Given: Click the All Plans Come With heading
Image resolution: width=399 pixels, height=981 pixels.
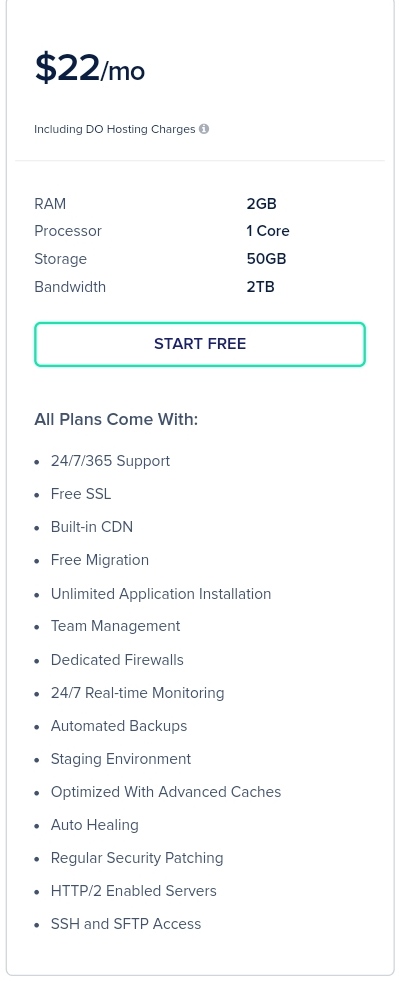Looking at the screenshot, I should tap(116, 419).
